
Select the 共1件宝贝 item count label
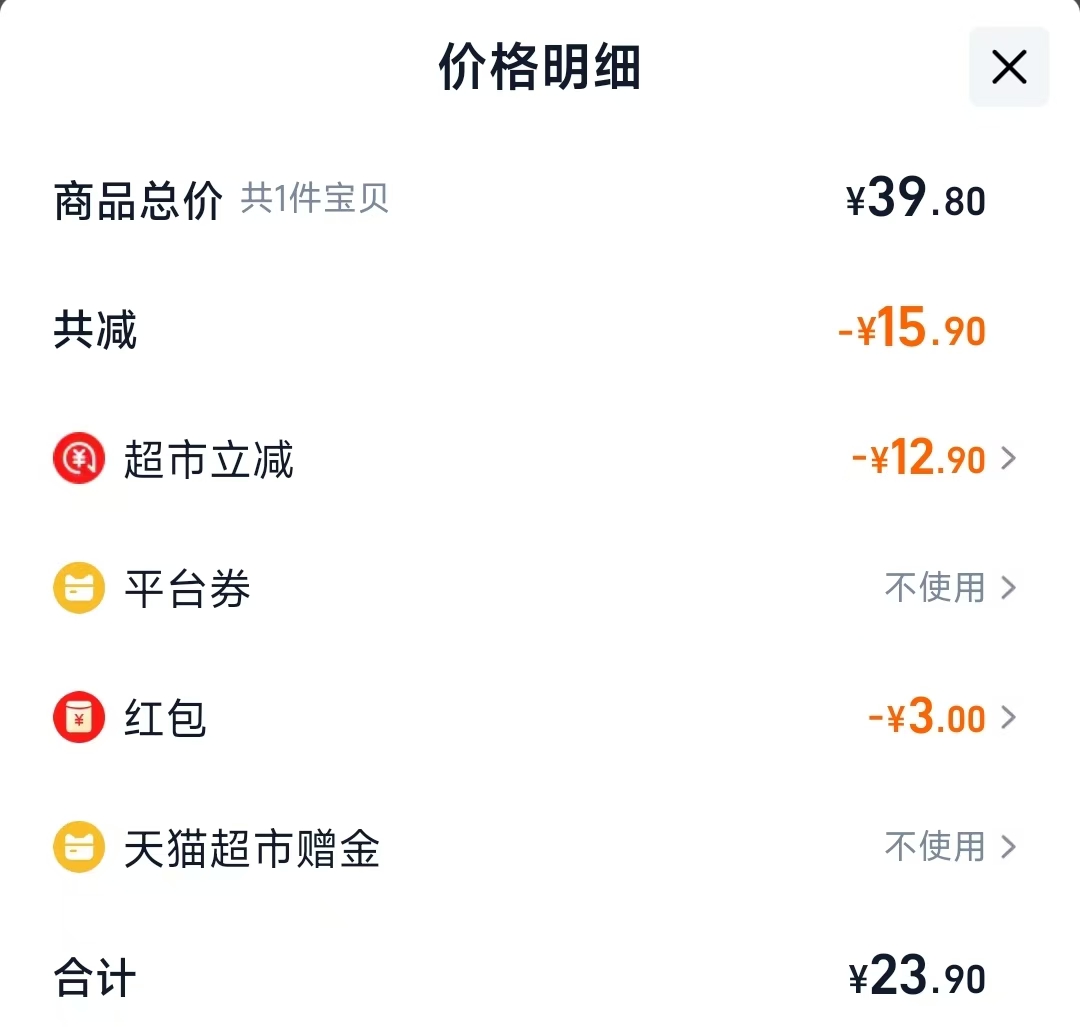coord(315,199)
